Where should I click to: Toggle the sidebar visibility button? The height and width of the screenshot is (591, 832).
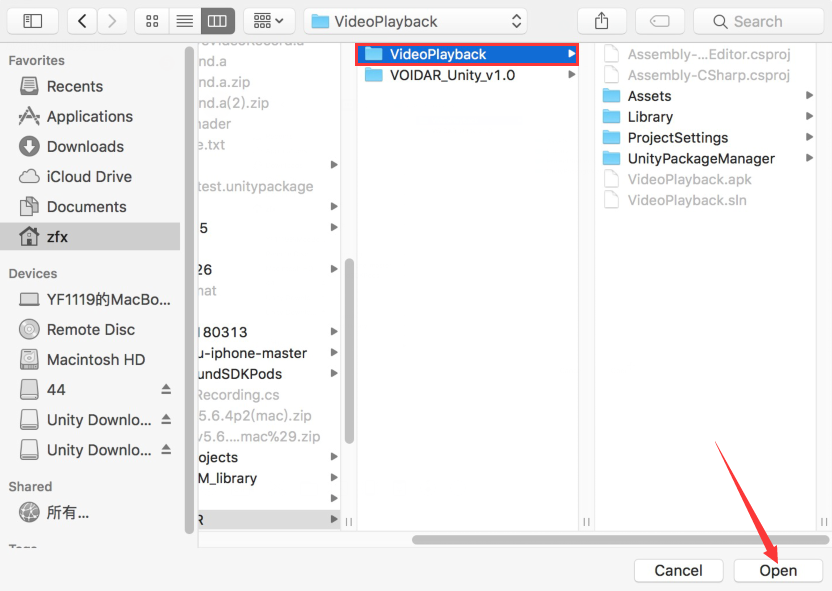coord(33,21)
